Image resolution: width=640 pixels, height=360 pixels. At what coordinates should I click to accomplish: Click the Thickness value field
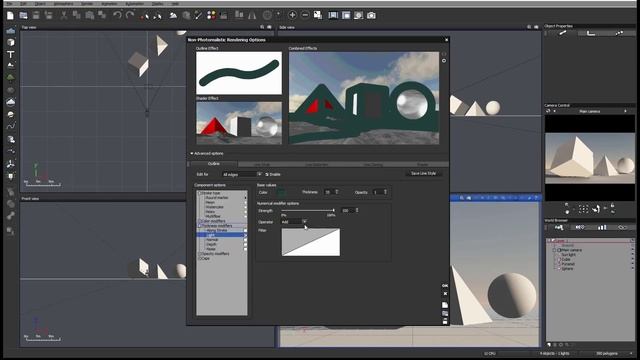coord(328,192)
